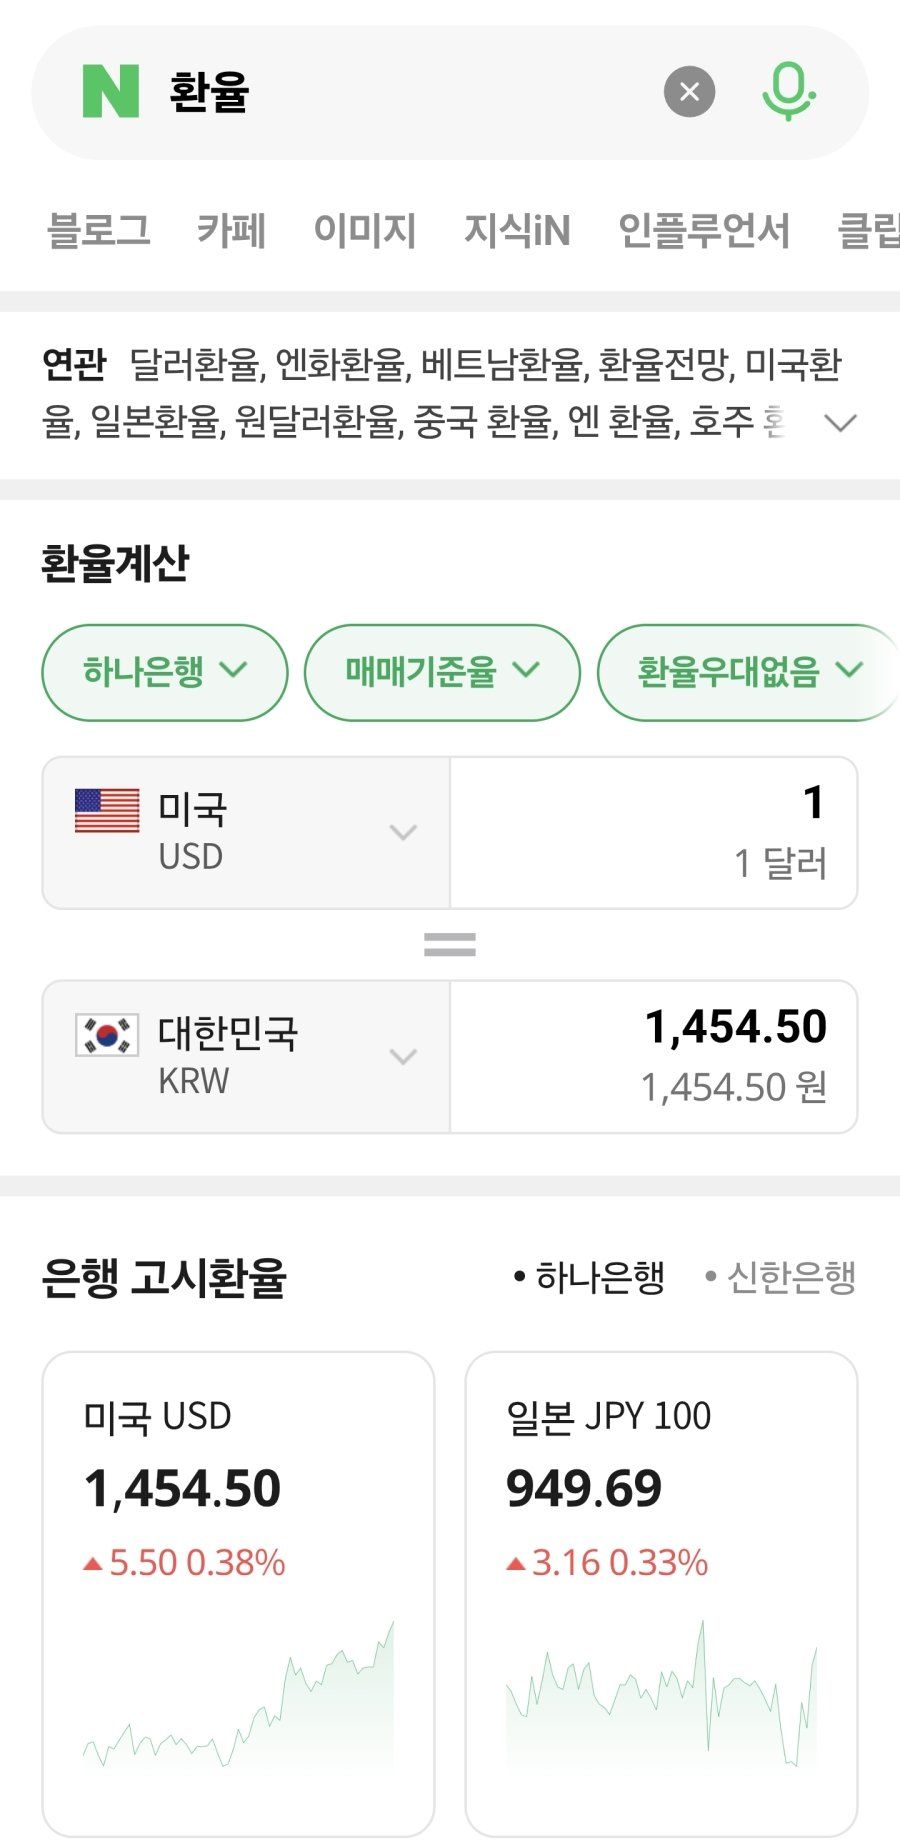Open the 매매기준율 rate type dropdown
Viewport: 900px width, 1845px height.
coord(441,672)
